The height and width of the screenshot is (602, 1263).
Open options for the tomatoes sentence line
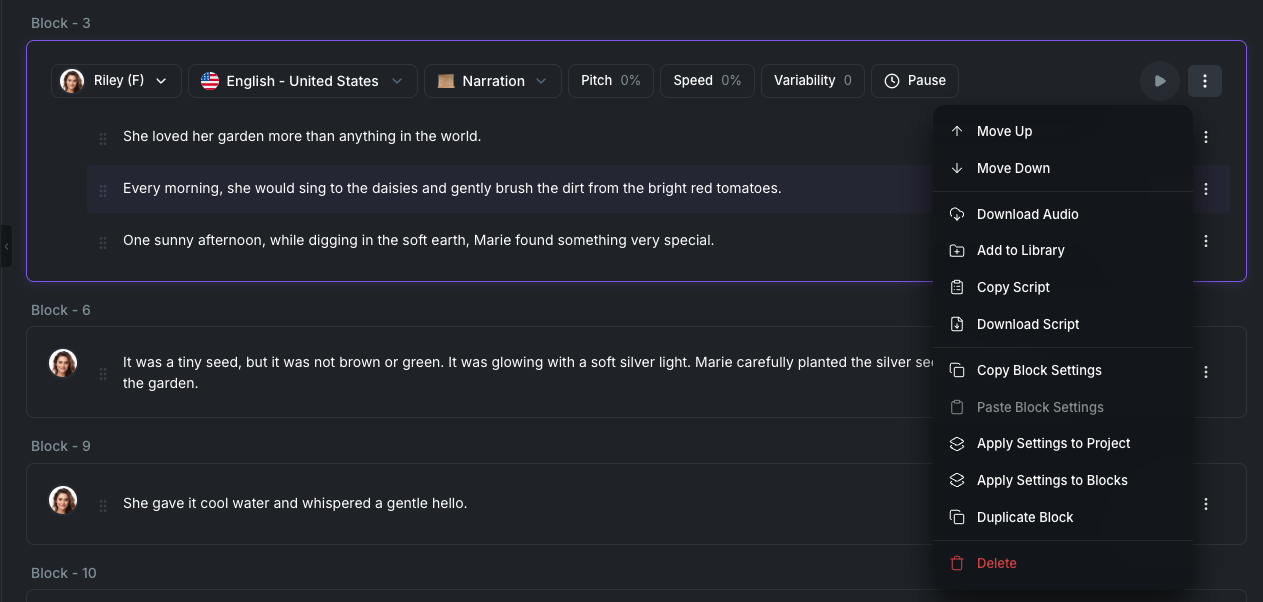(1206, 189)
